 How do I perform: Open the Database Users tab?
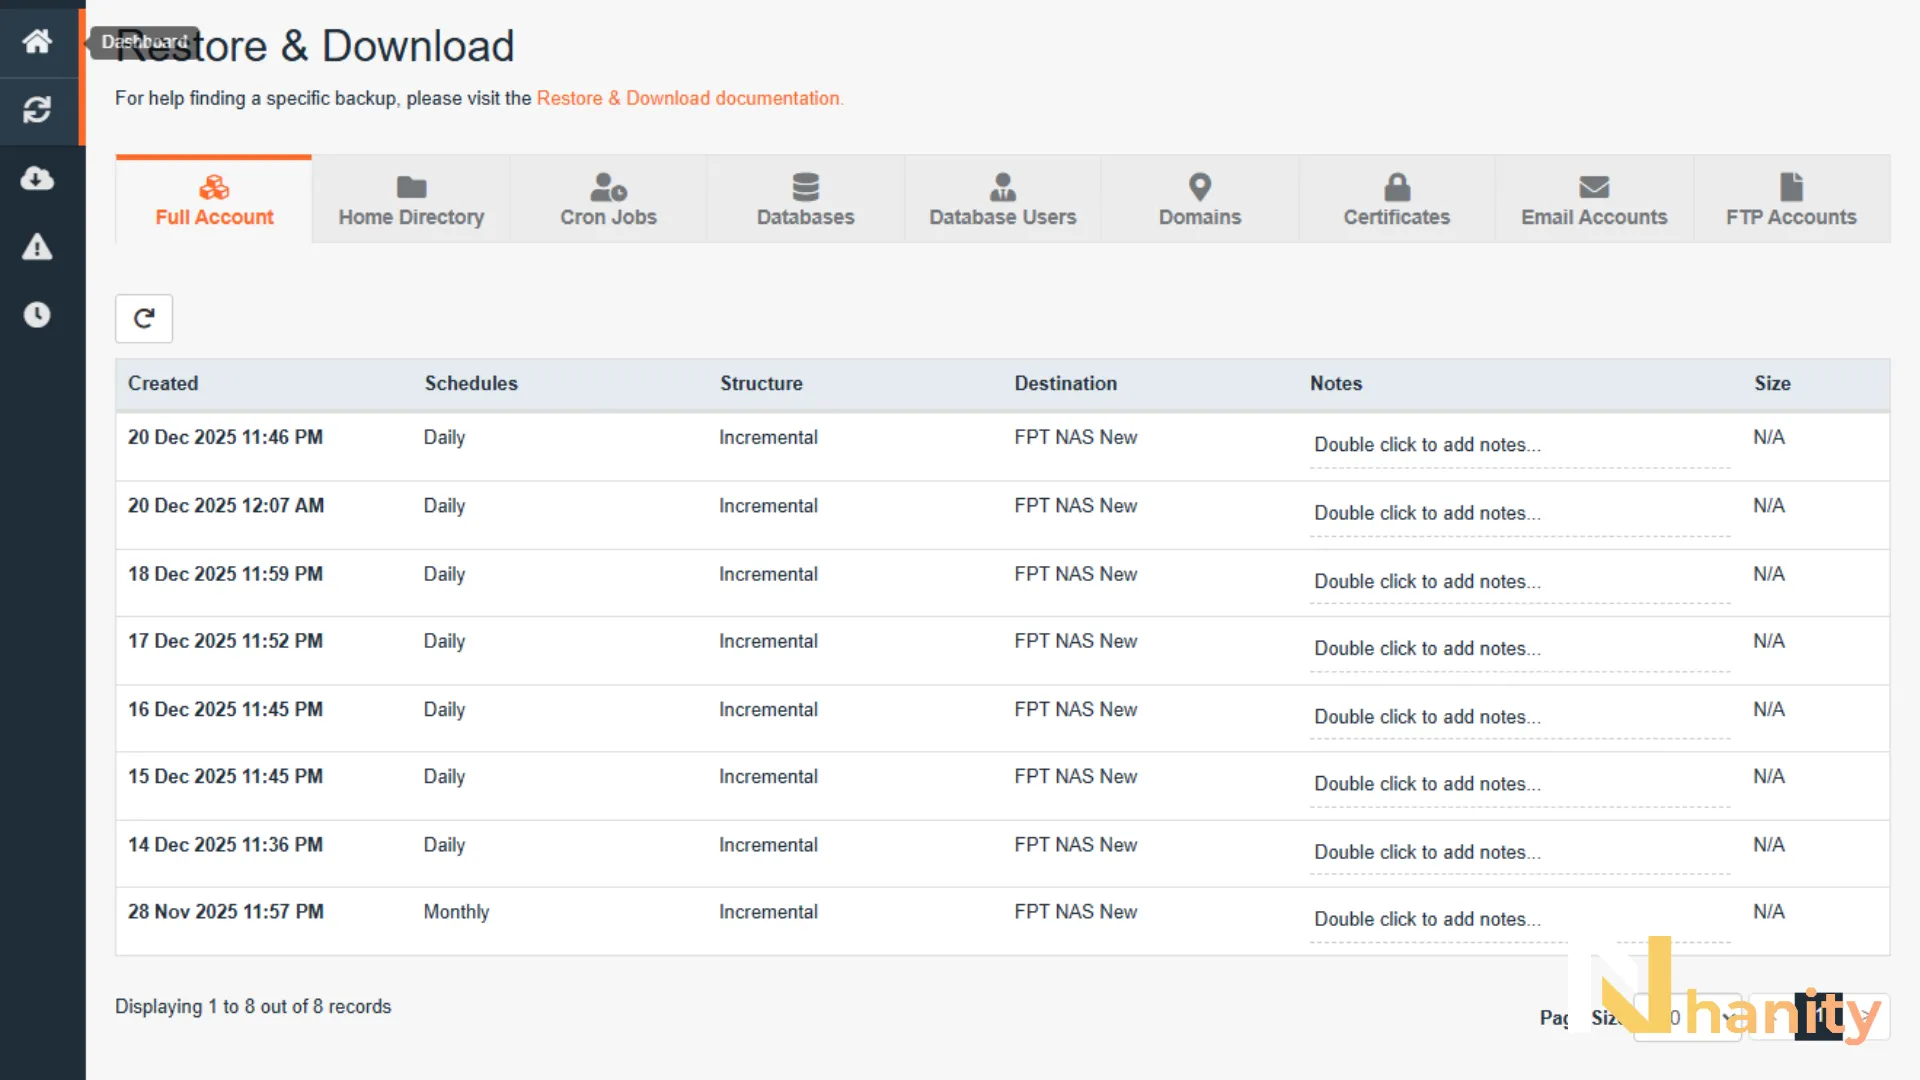(x=1002, y=200)
